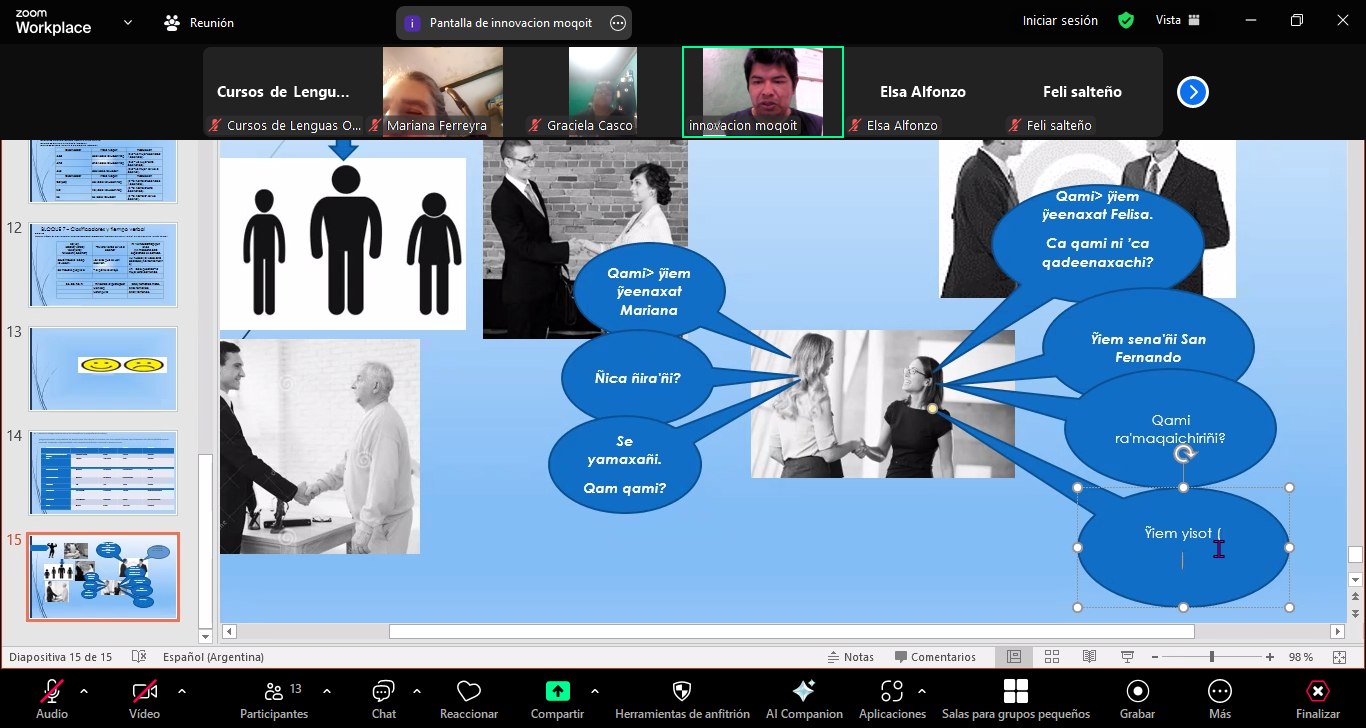Screen dimensions: 1366x728
Task: Select slide 13 thumbnail with smiley faces
Action: 104,368
